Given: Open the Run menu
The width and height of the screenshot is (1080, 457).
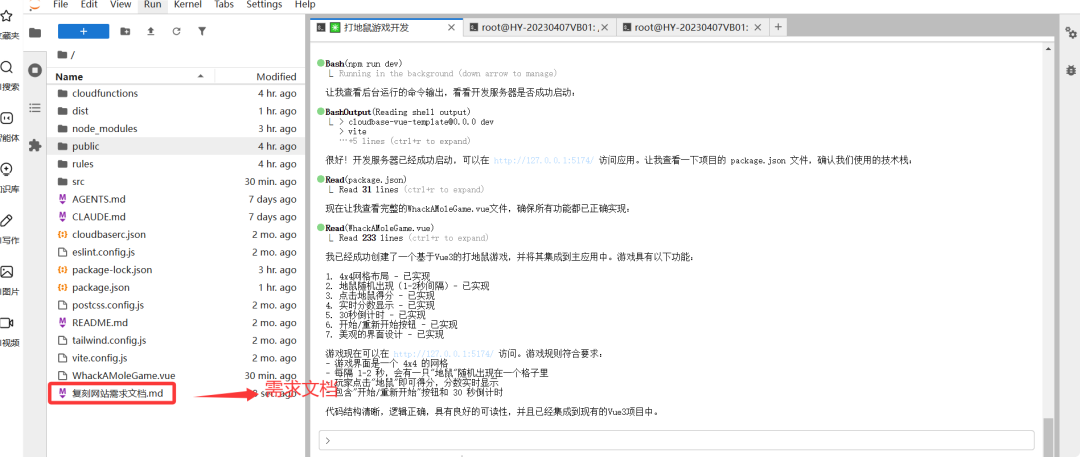Looking at the screenshot, I should point(153,4).
